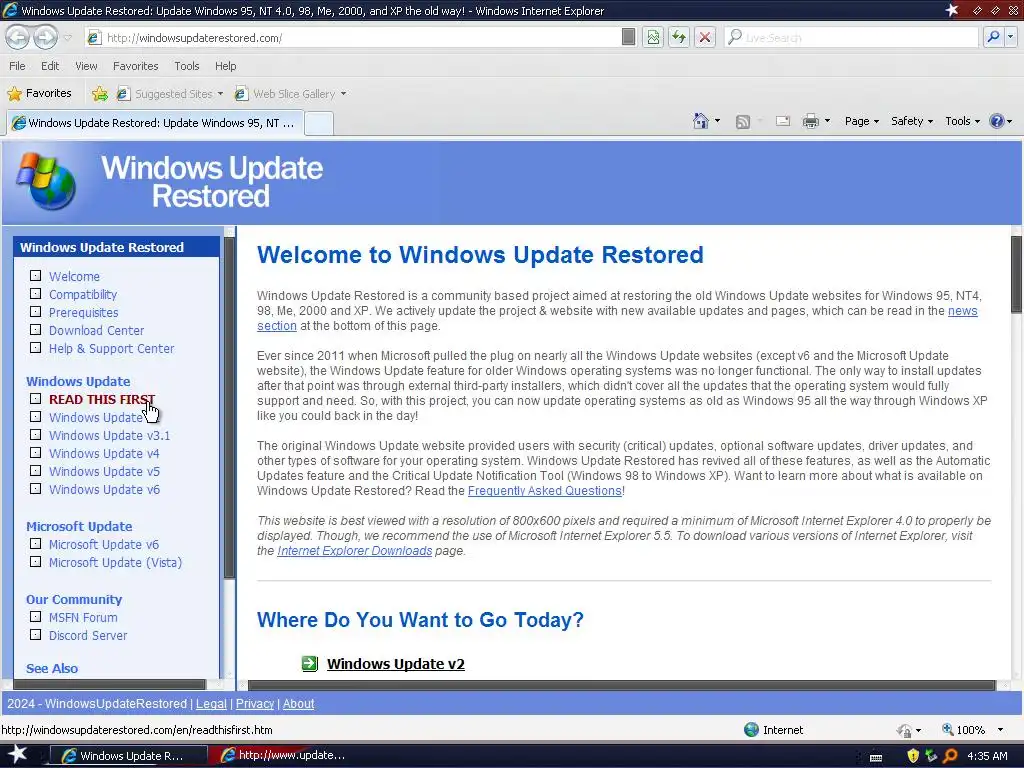Open the recent pages dropdown arrow
This screenshot has height=768, width=1024.
pos(68,38)
